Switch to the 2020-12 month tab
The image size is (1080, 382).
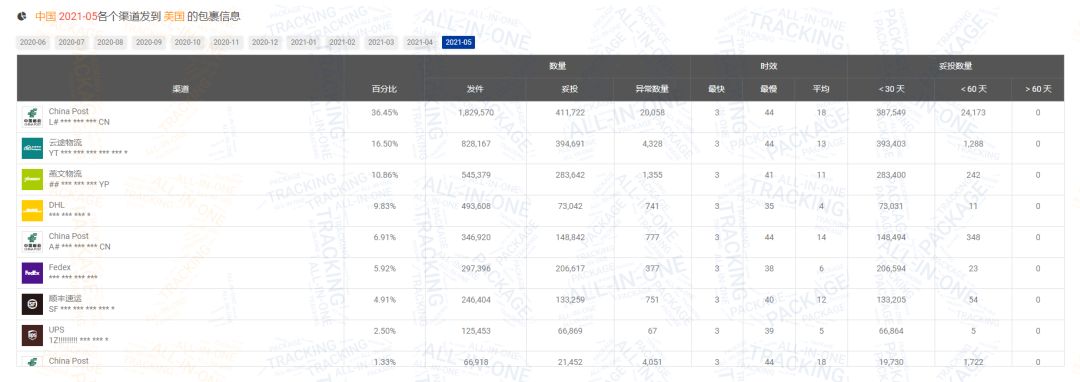coord(265,43)
